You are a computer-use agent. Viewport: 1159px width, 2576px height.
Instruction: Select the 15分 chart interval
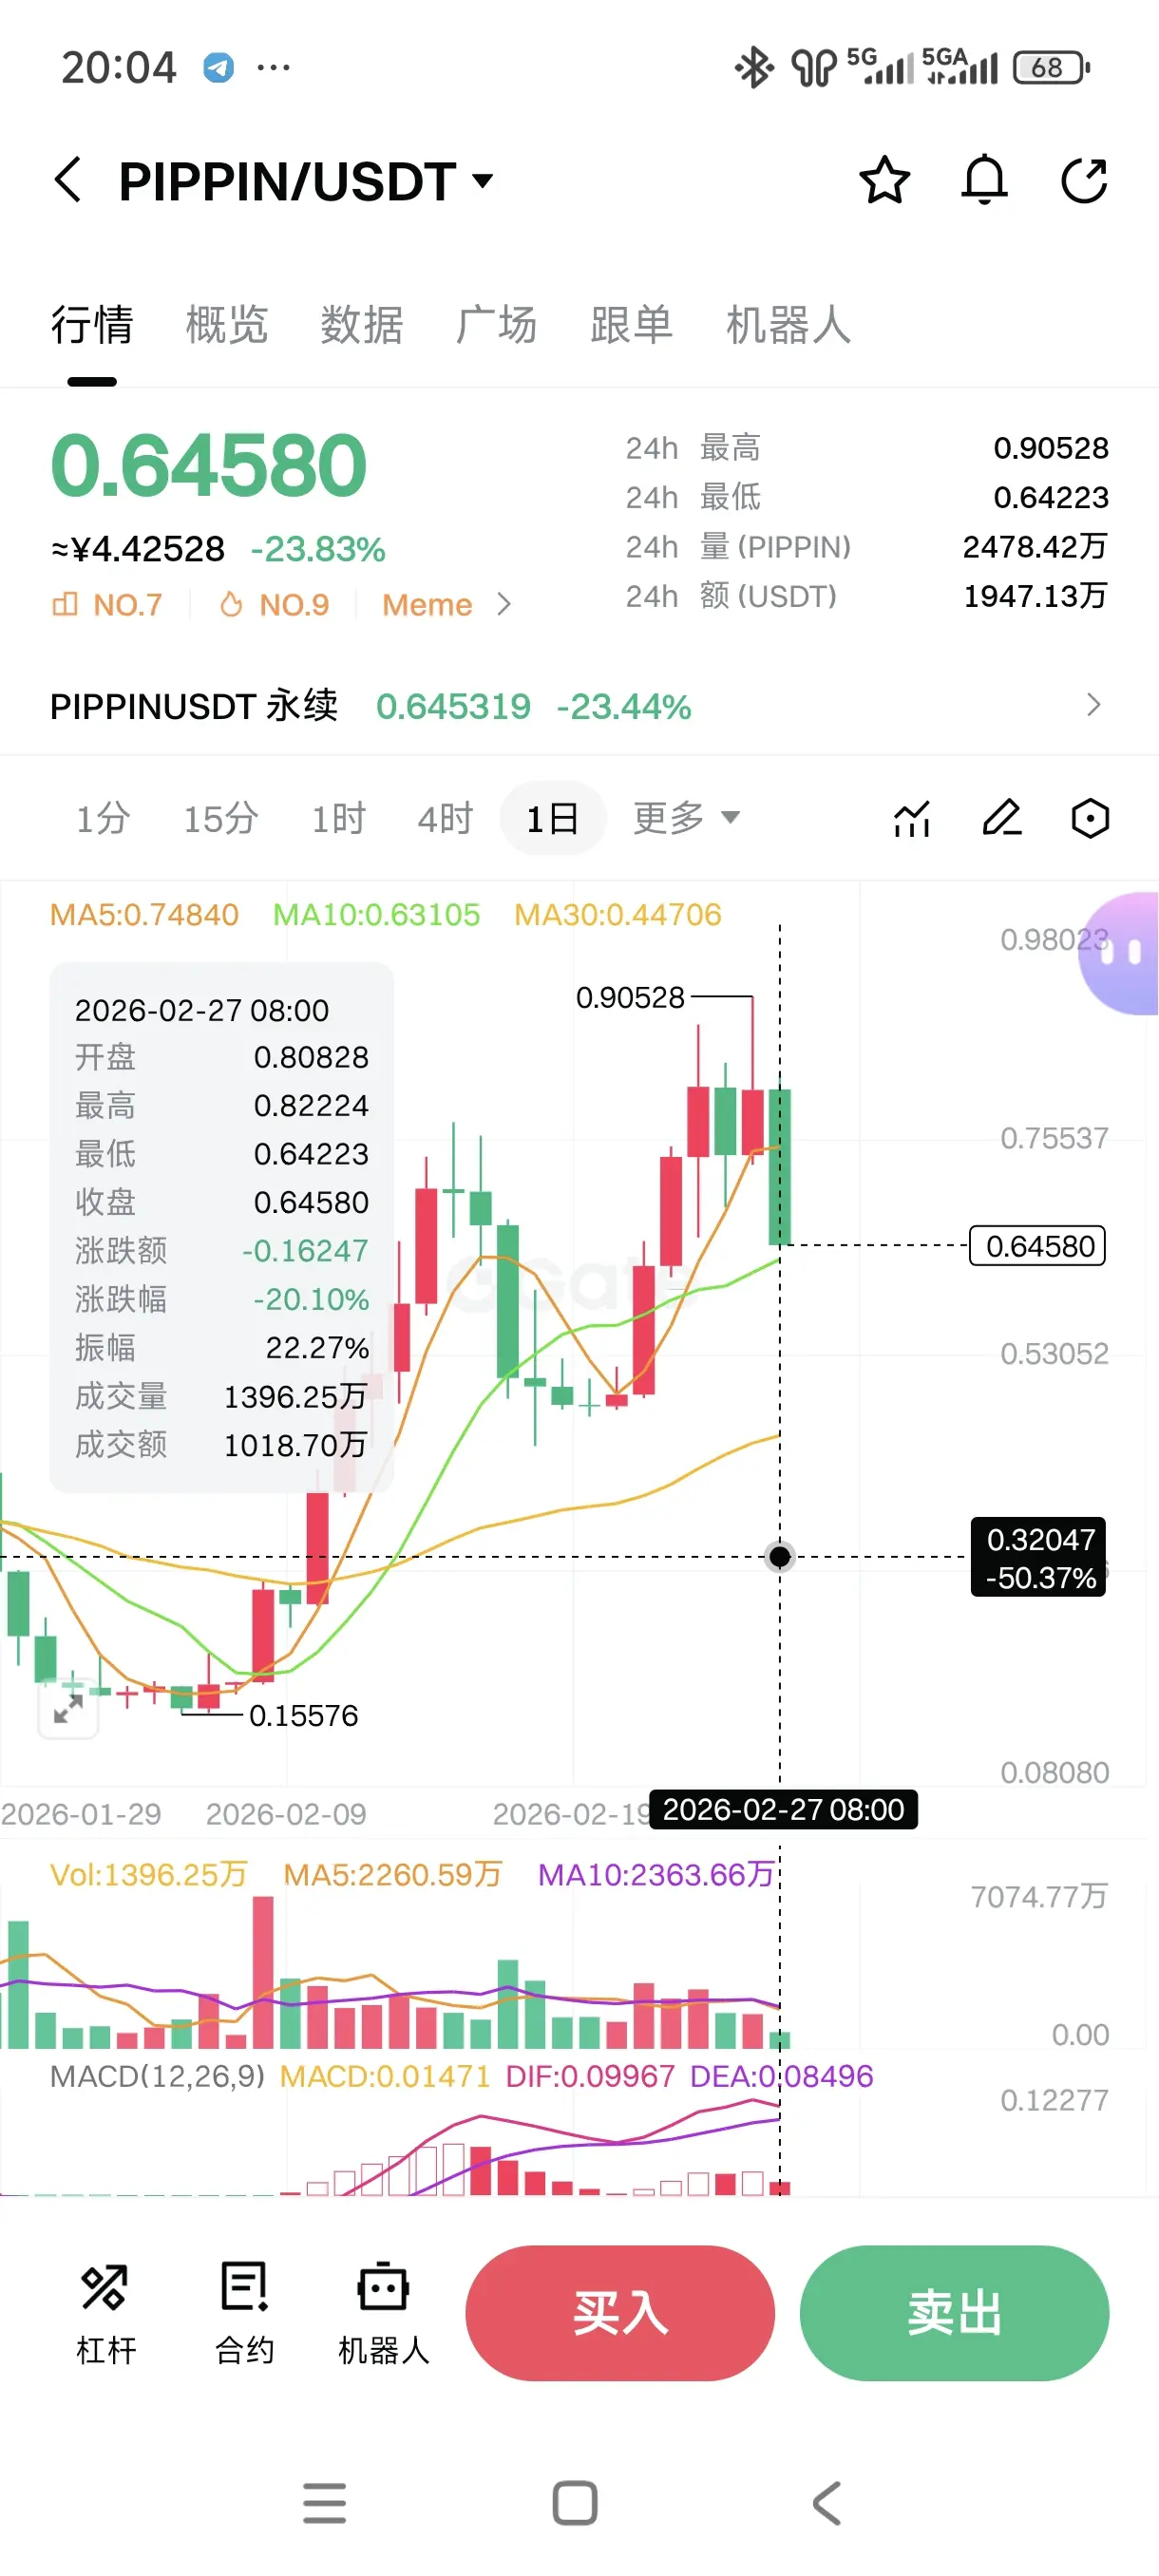[220, 819]
